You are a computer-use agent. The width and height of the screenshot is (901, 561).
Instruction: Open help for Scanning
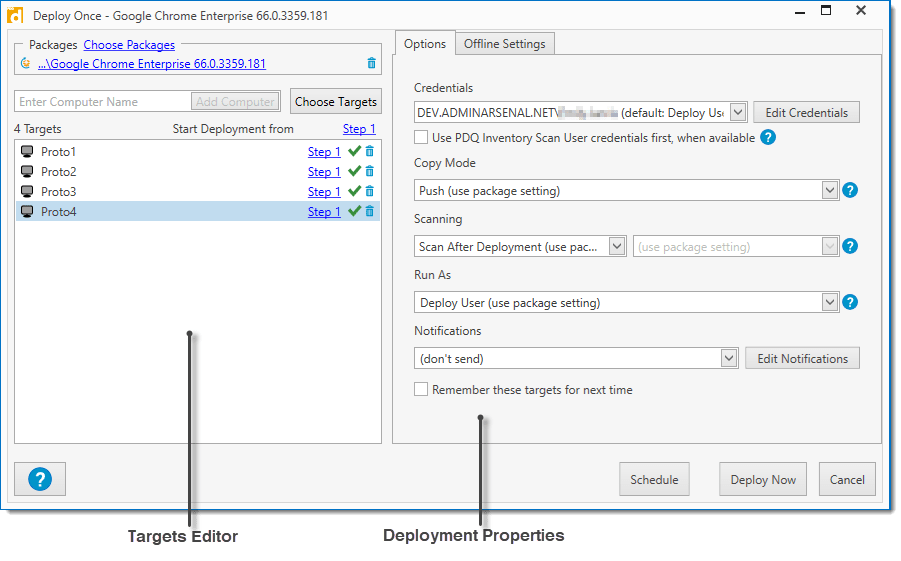tap(850, 246)
